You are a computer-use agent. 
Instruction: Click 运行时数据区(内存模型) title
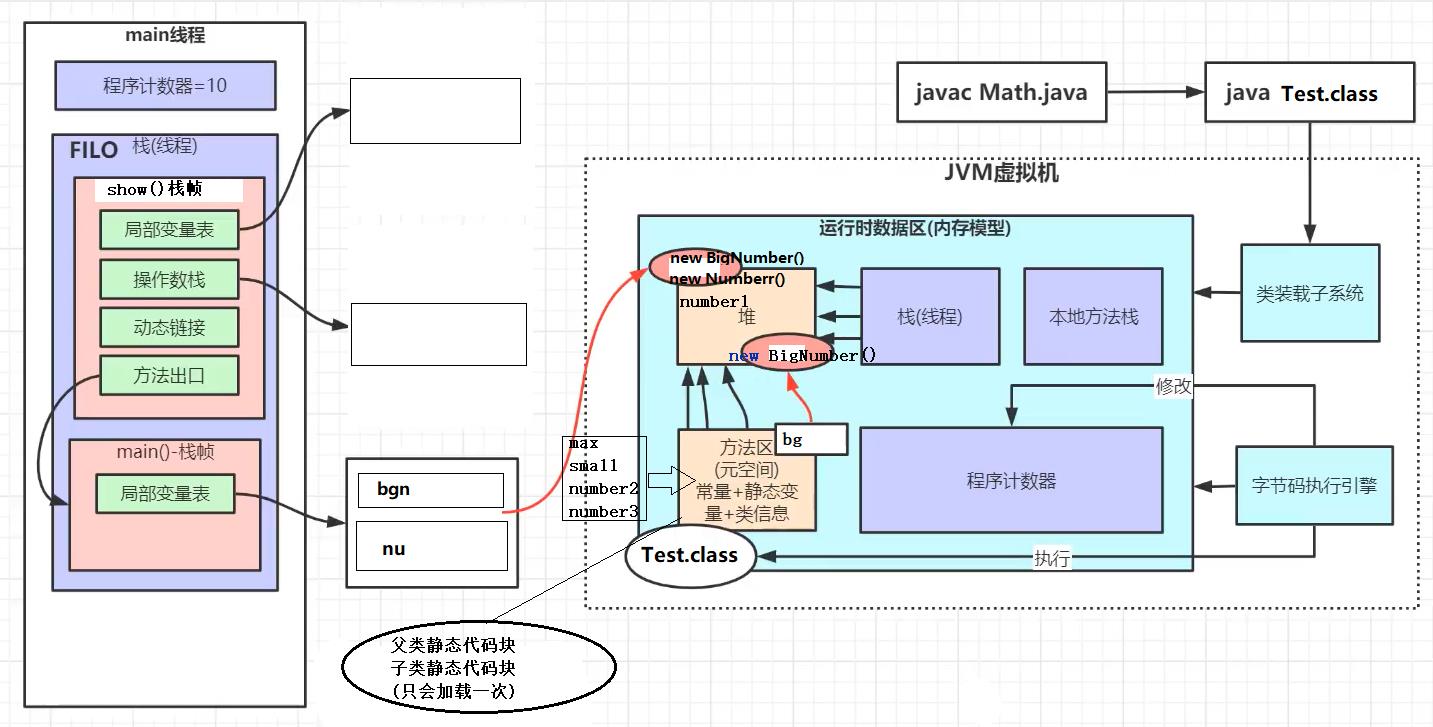(x=914, y=228)
